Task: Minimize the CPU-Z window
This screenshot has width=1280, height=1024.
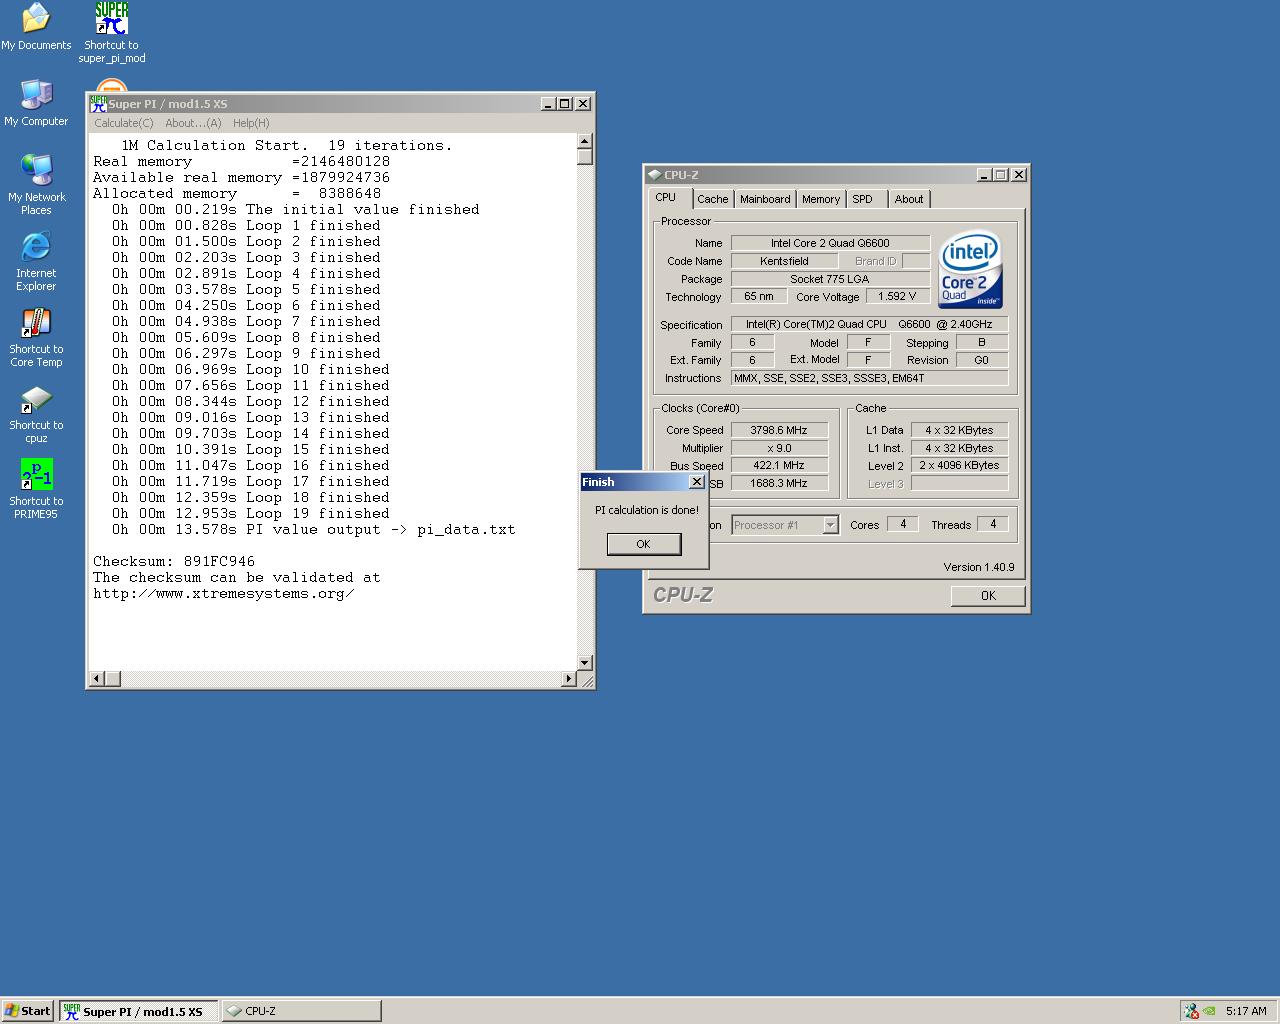Action: 984,174
